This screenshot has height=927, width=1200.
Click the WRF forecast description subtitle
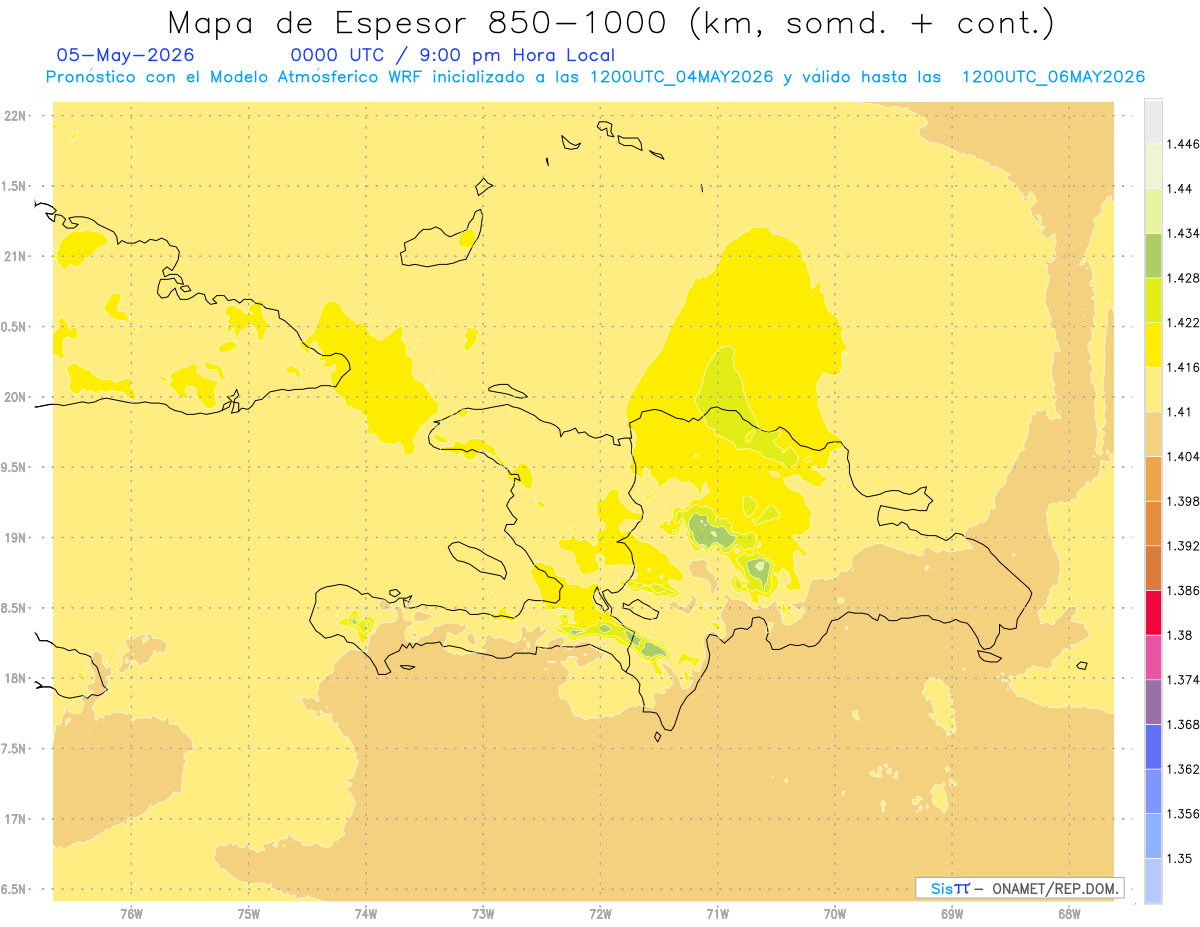pos(595,77)
